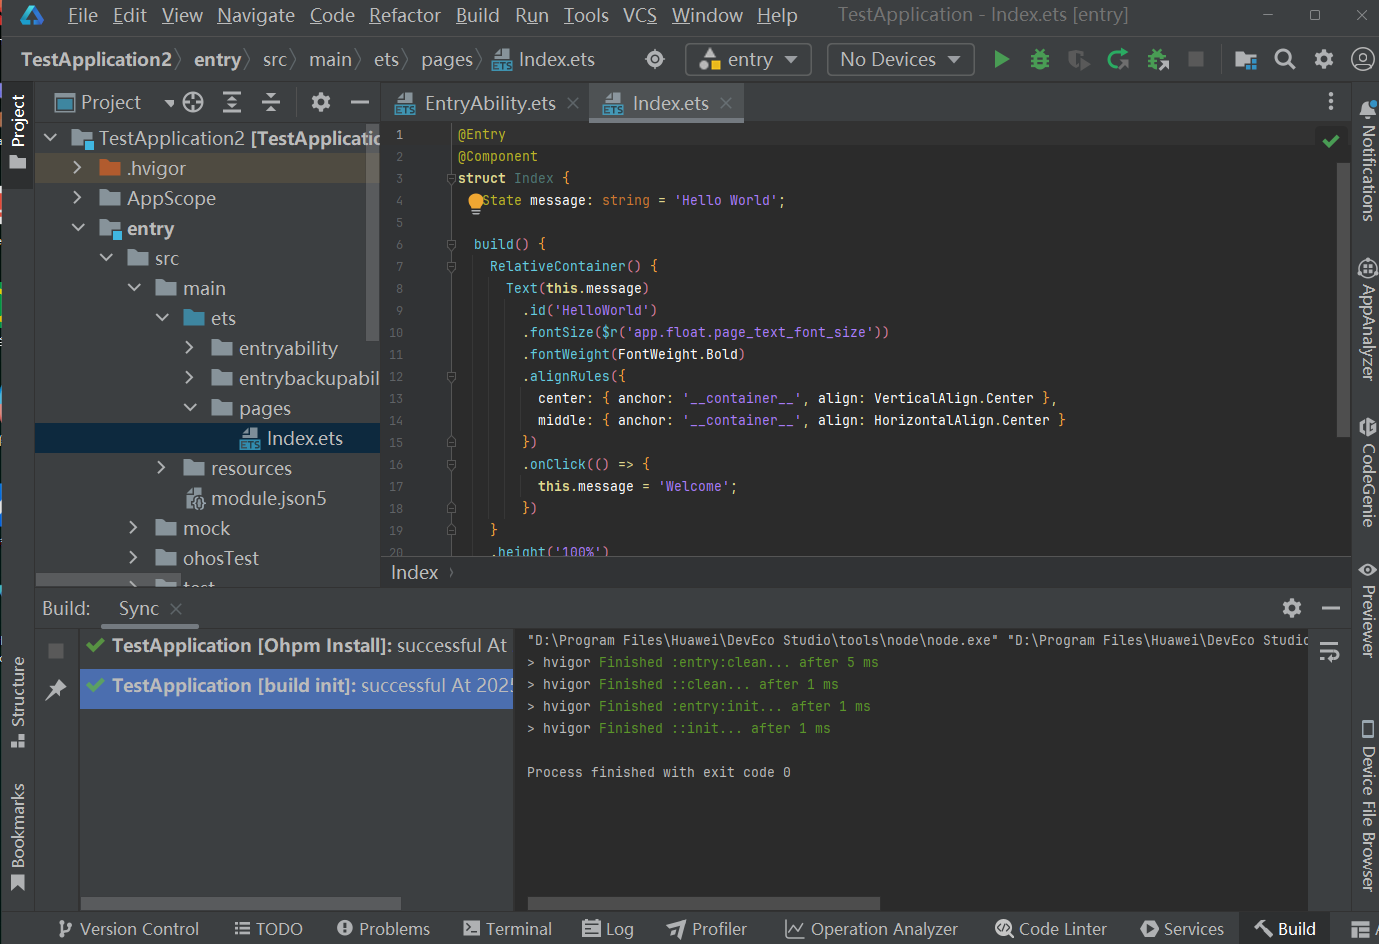Screen dimensions: 1379x944
Task: Click the intention light bulb on line 4
Action: (476, 202)
